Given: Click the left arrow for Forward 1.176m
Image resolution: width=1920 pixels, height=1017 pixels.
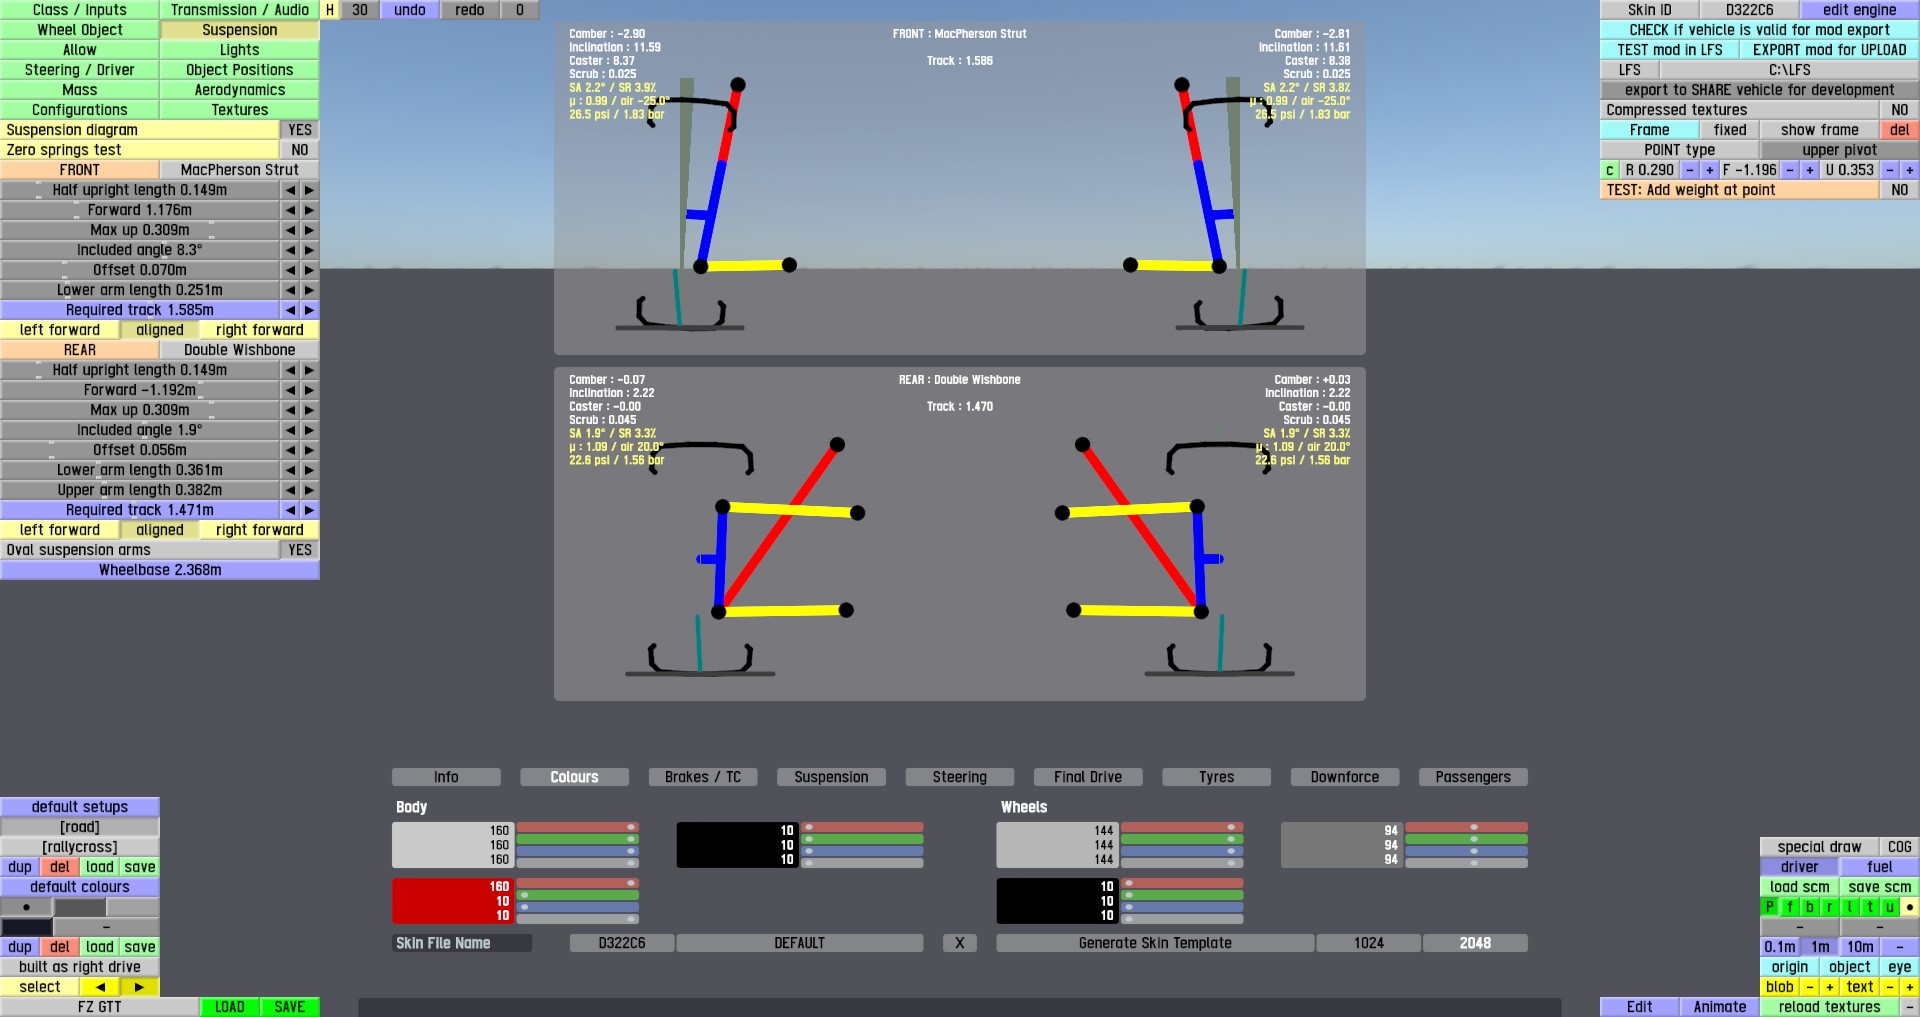Looking at the screenshot, I should tap(290, 210).
